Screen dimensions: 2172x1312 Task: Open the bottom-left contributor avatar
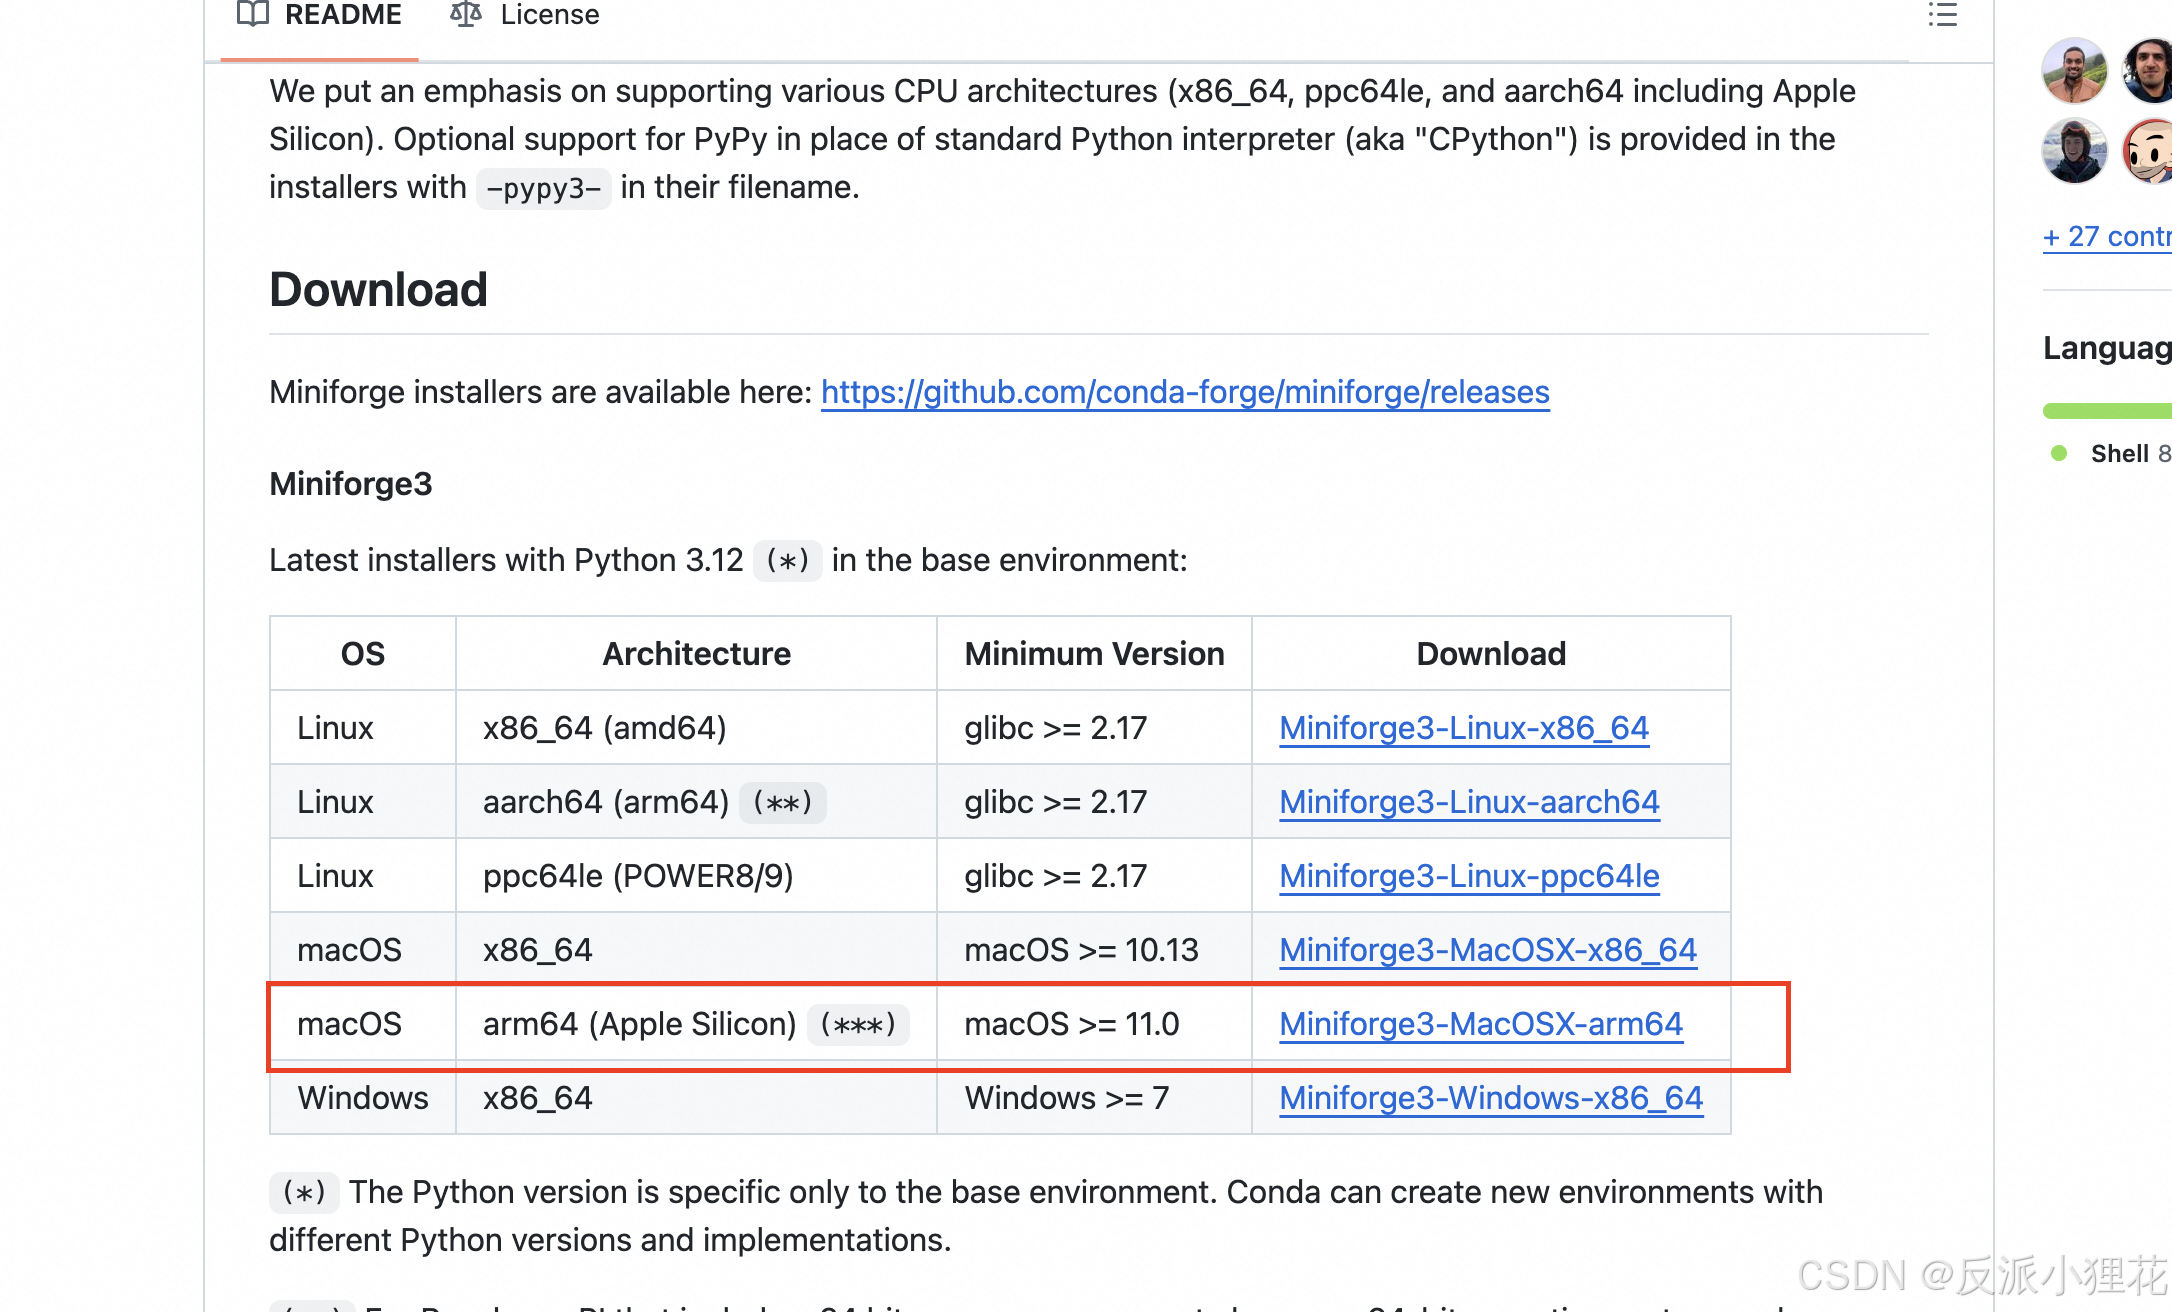(x=2074, y=151)
